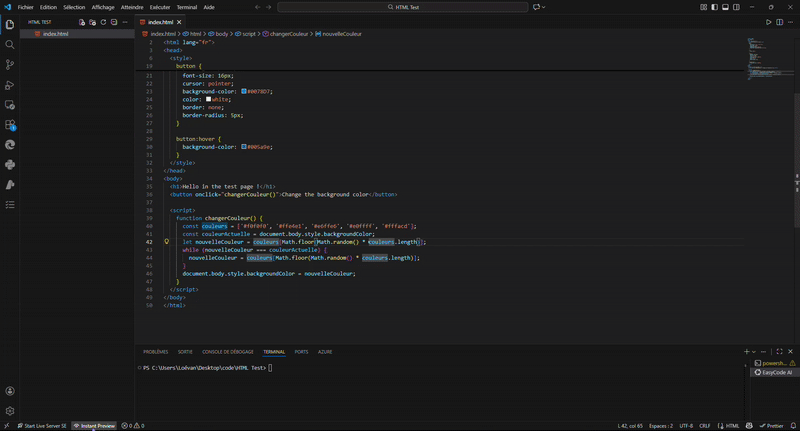800x431 pixels.
Task: Change the CRLF end of line sequence
Action: tap(705, 426)
